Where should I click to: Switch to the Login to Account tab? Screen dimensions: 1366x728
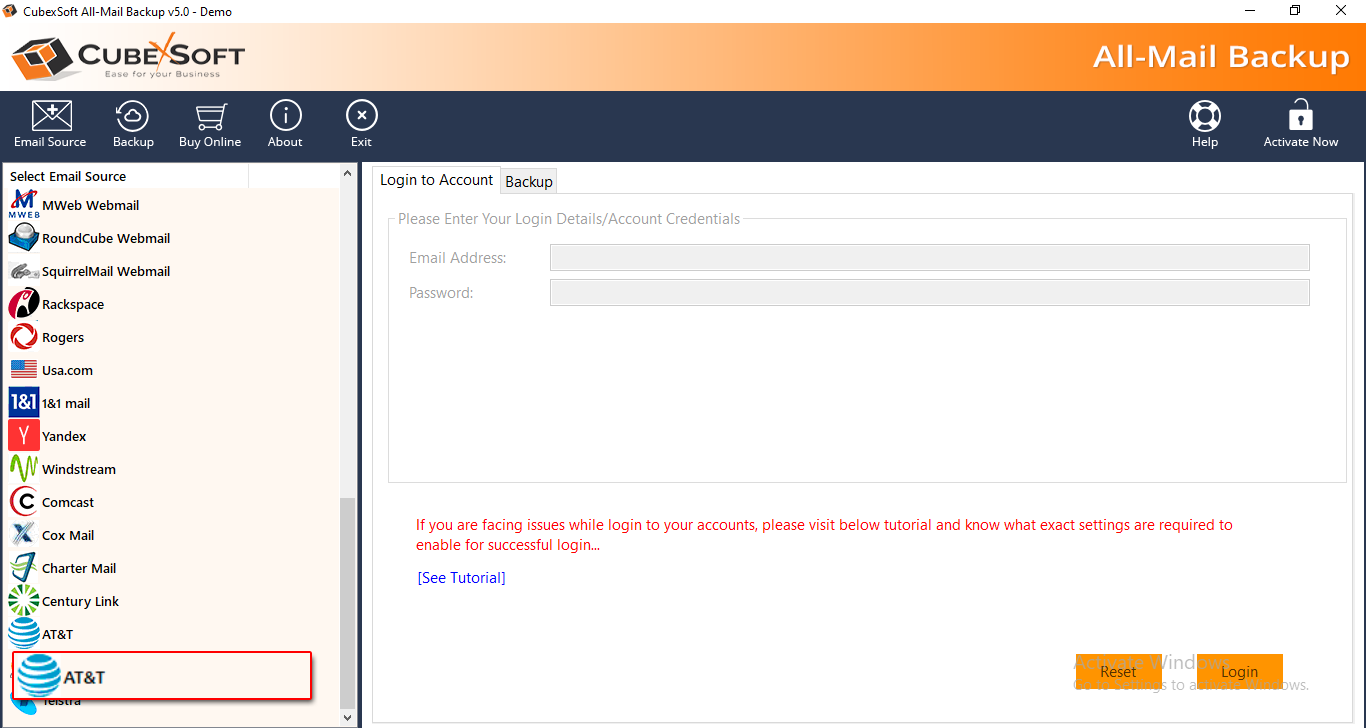pyautogui.click(x=436, y=180)
